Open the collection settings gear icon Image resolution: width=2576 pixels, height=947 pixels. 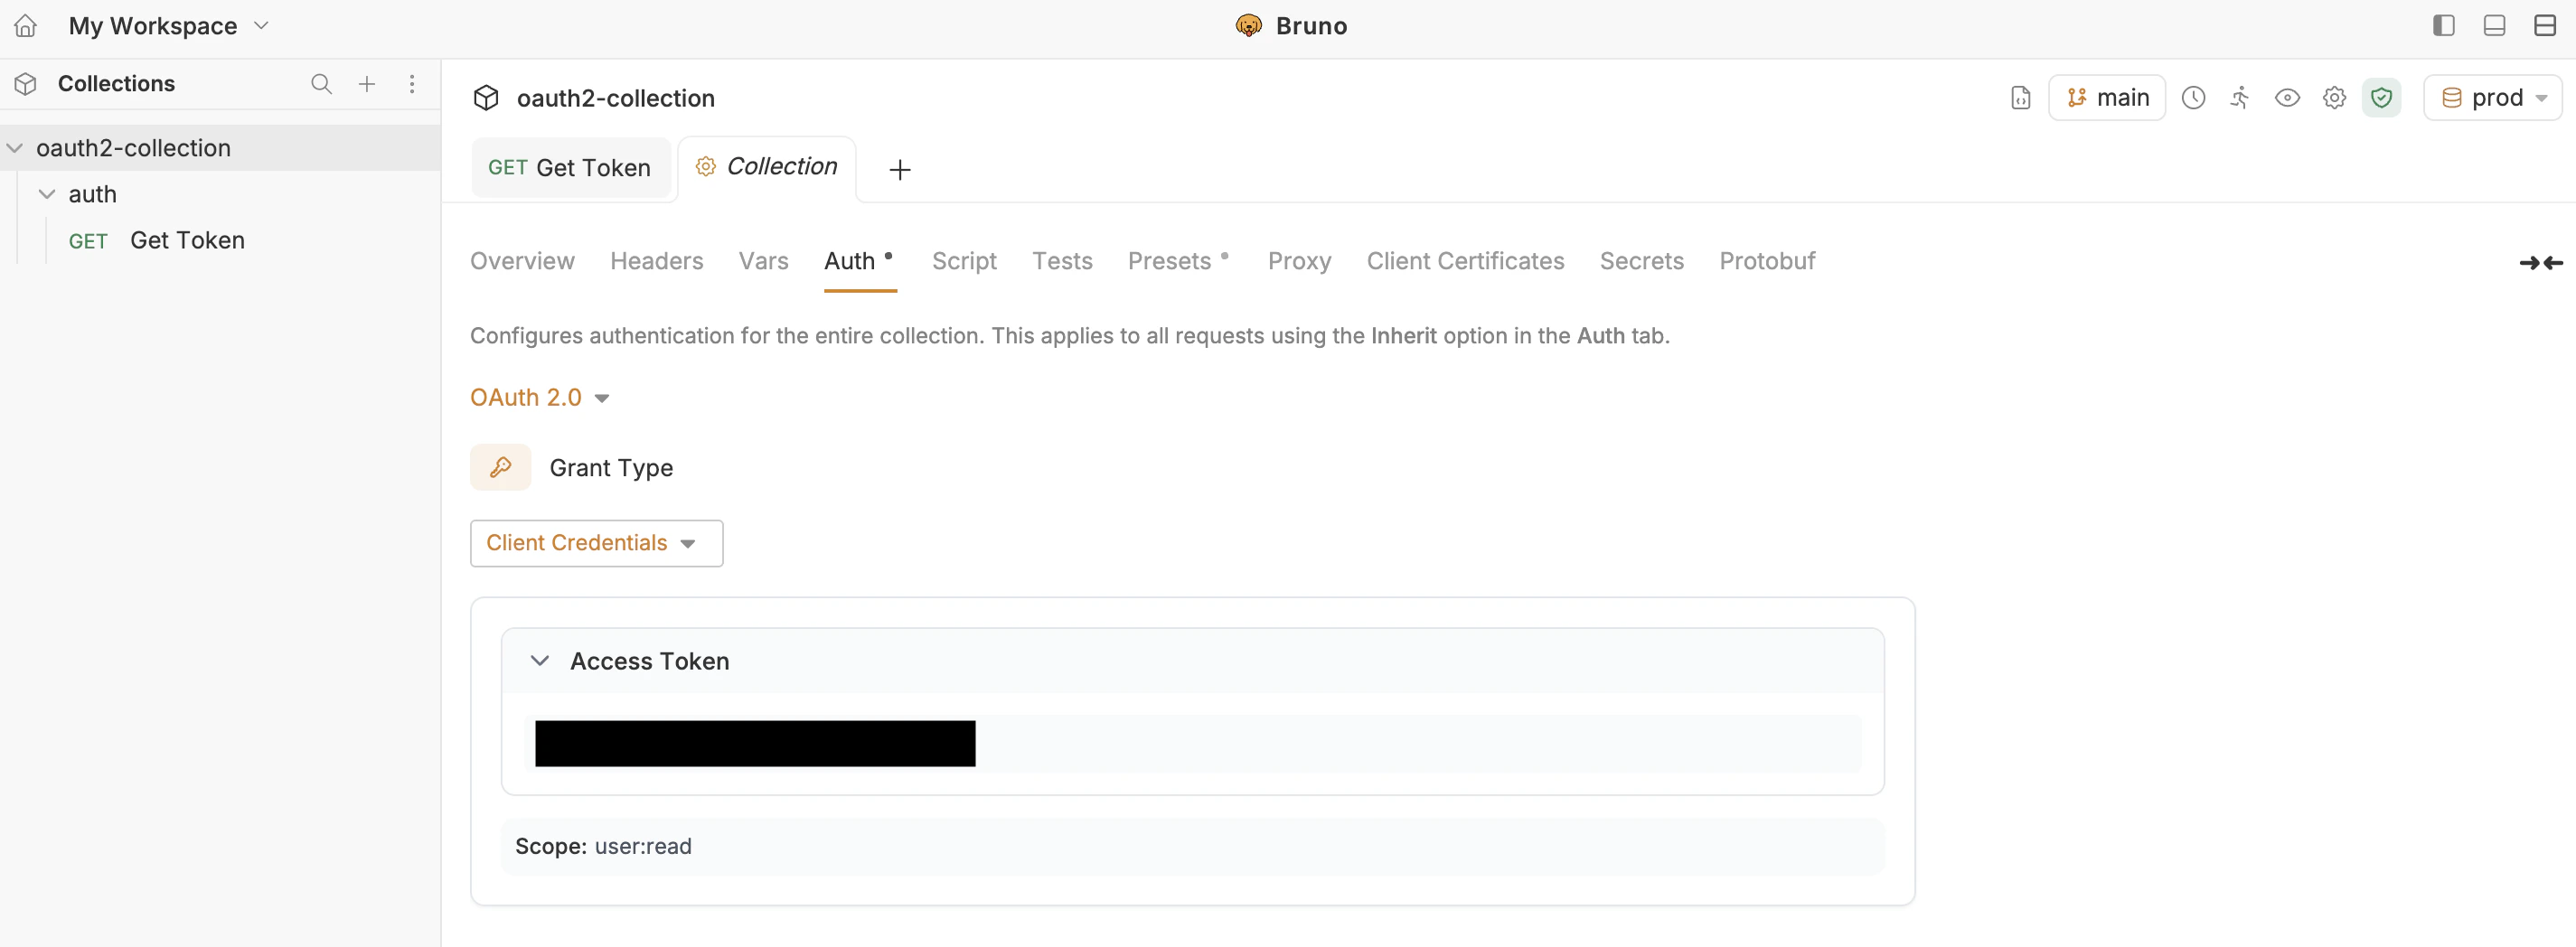(x=2334, y=97)
